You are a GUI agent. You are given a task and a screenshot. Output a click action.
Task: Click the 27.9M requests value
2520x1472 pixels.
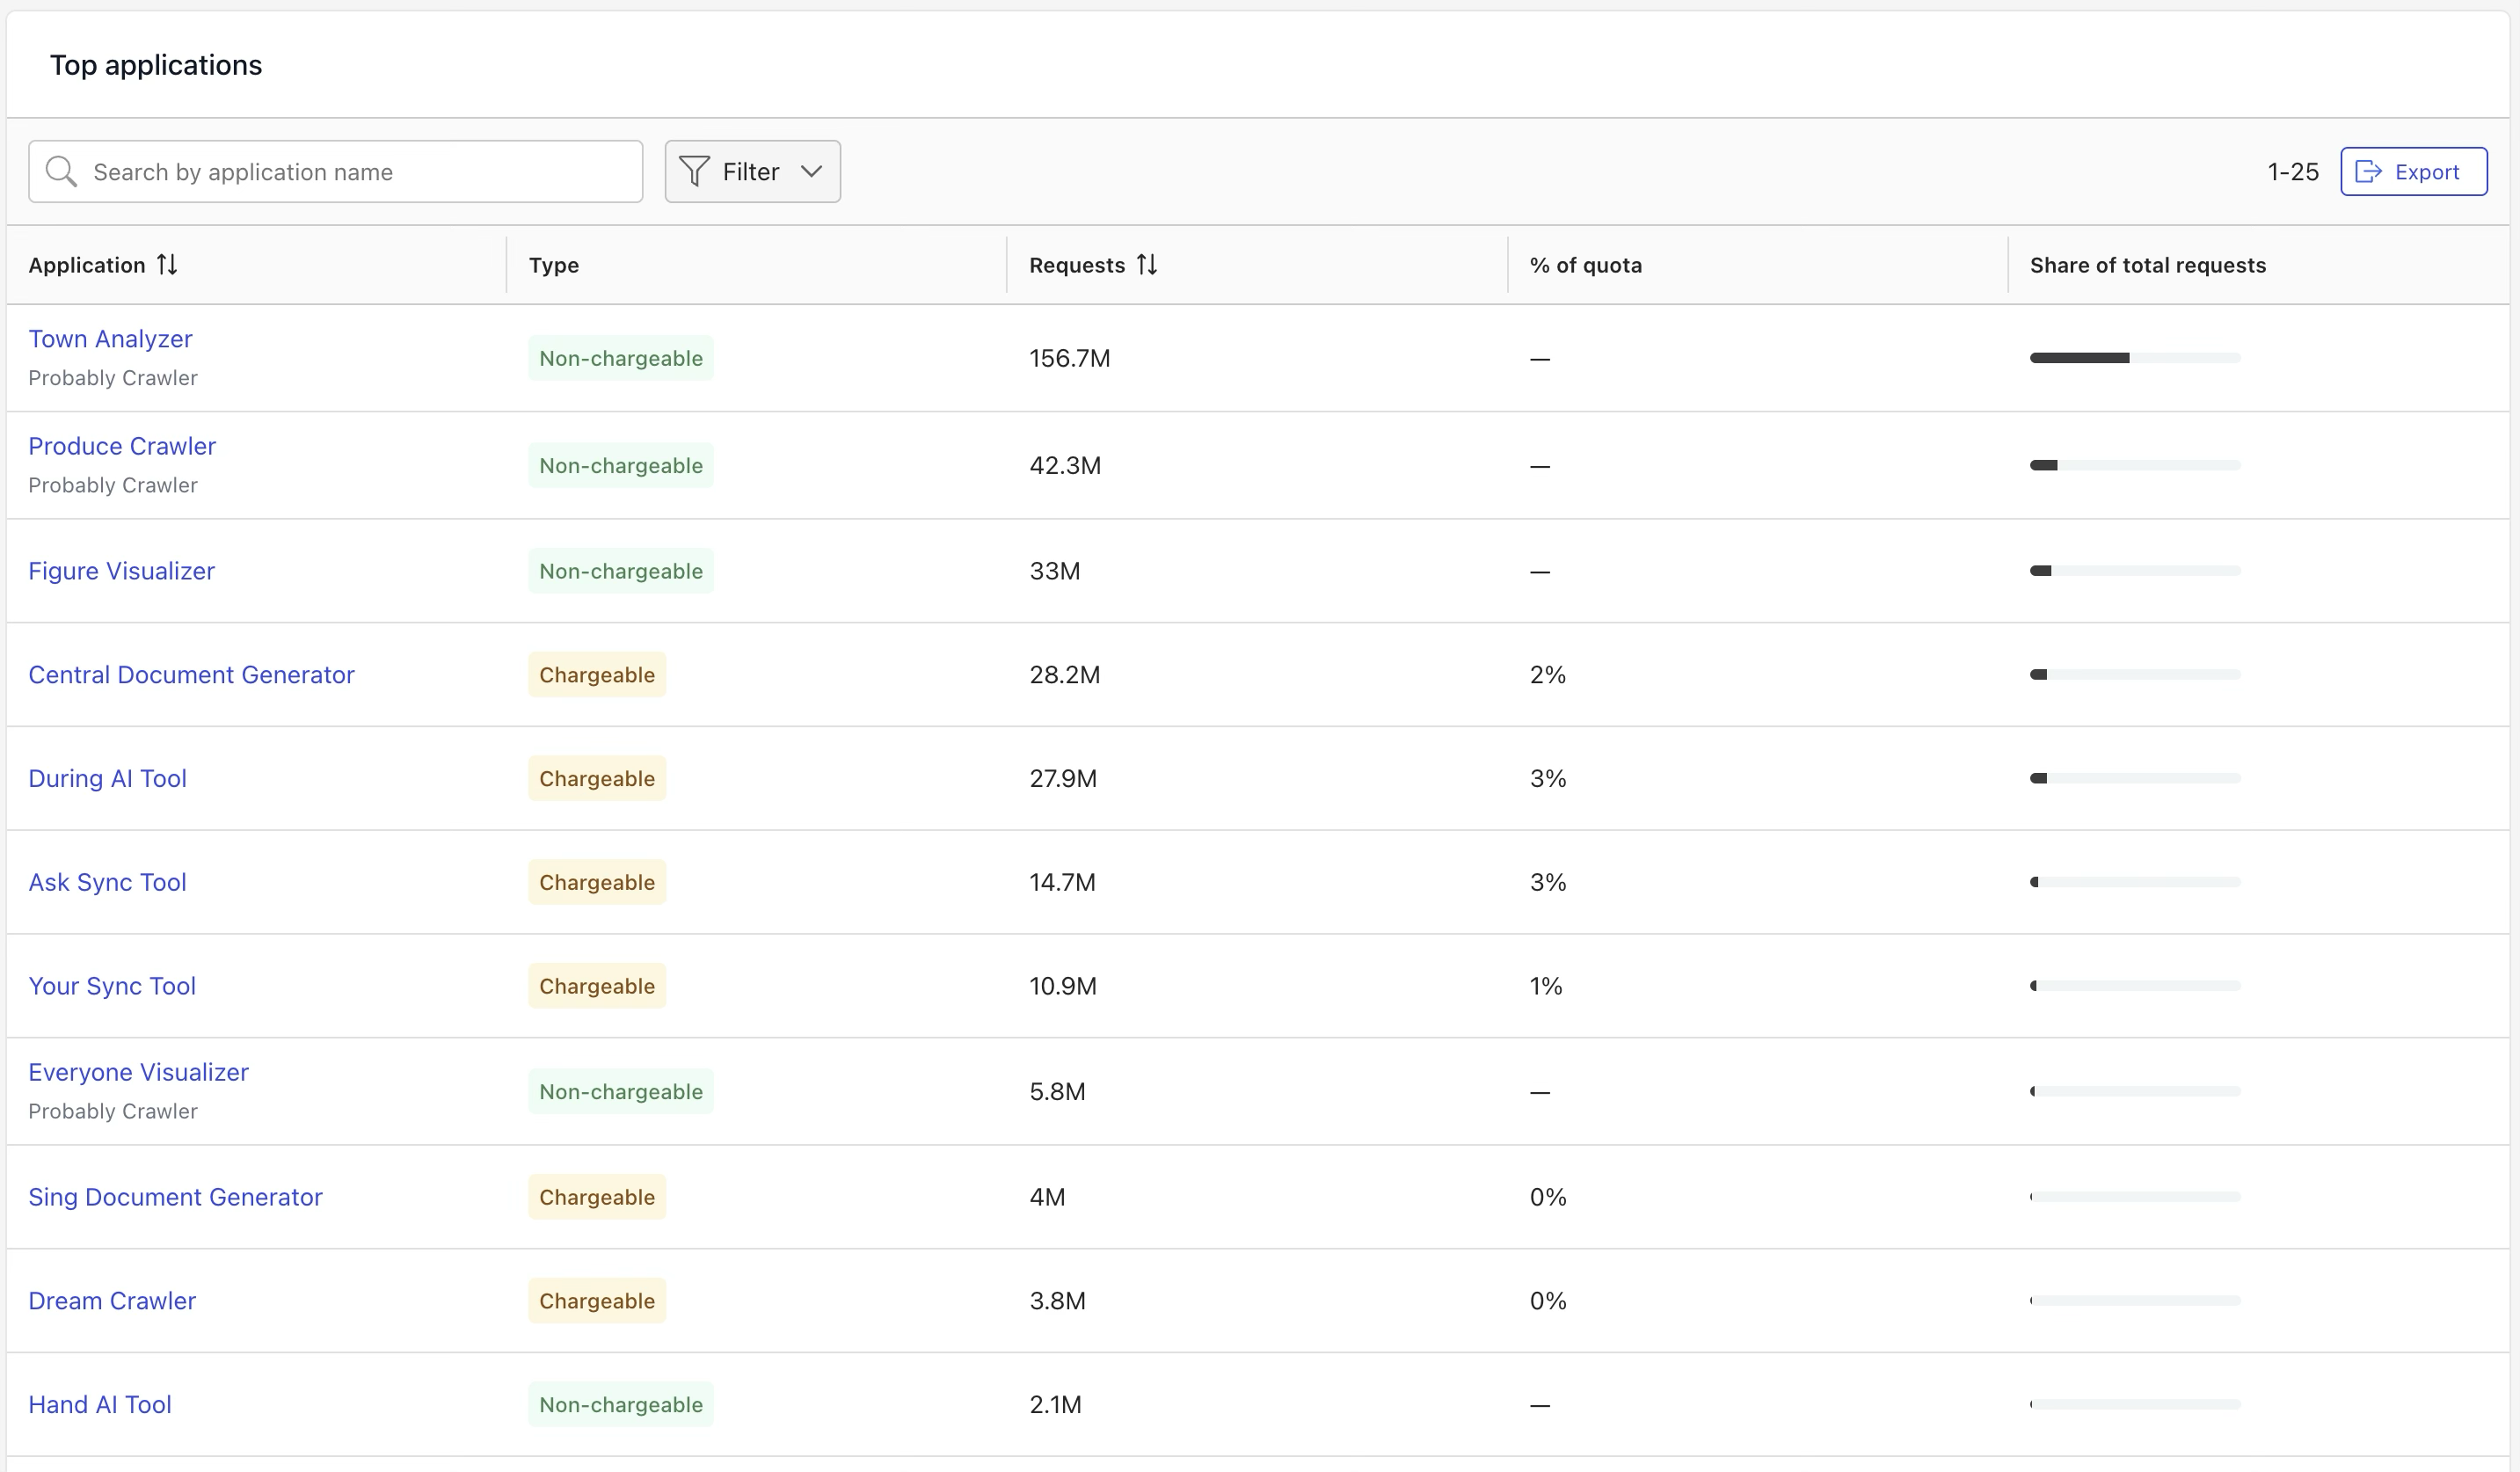point(1063,779)
